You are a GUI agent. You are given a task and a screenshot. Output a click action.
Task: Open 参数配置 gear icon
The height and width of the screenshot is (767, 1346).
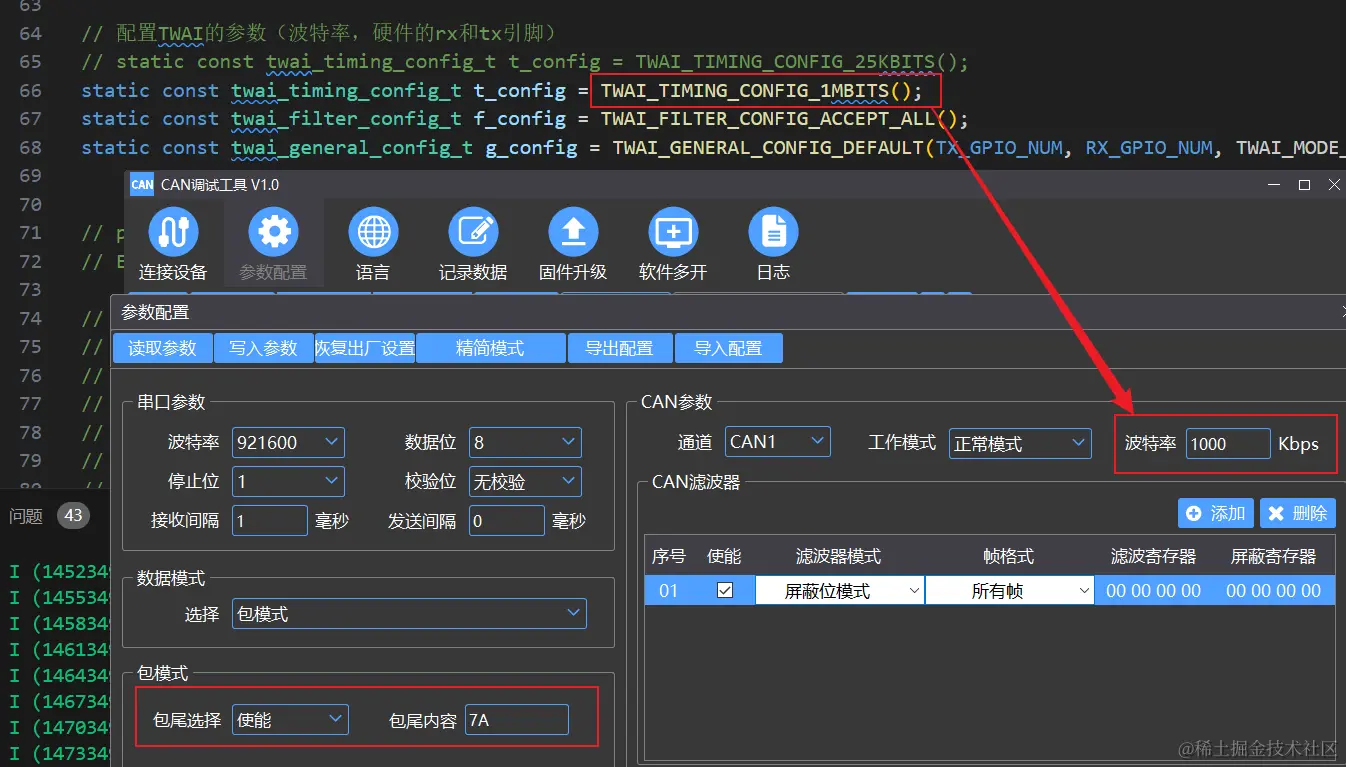(x=273, y=232)
